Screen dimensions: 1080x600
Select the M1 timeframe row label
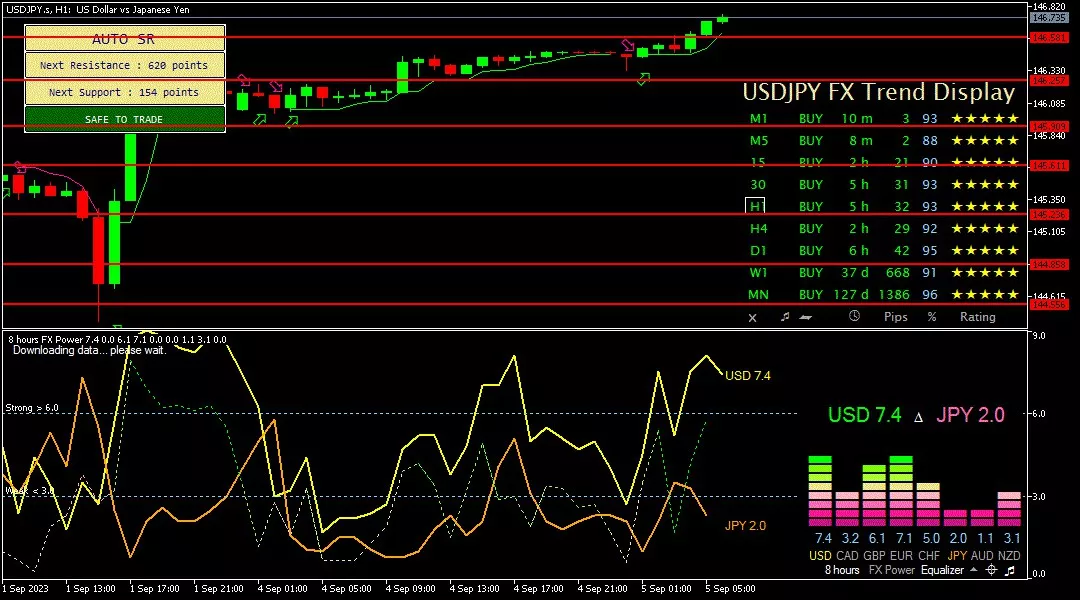click(758, 118)
